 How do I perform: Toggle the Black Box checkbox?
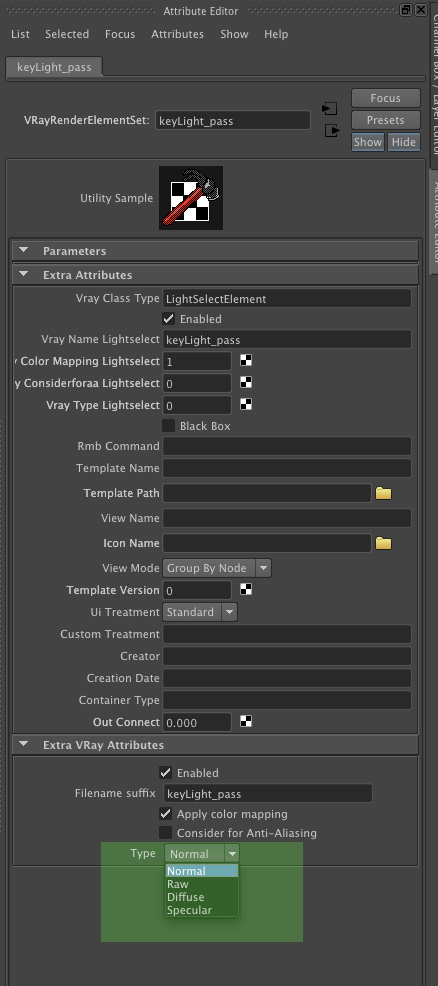[168, 426]
